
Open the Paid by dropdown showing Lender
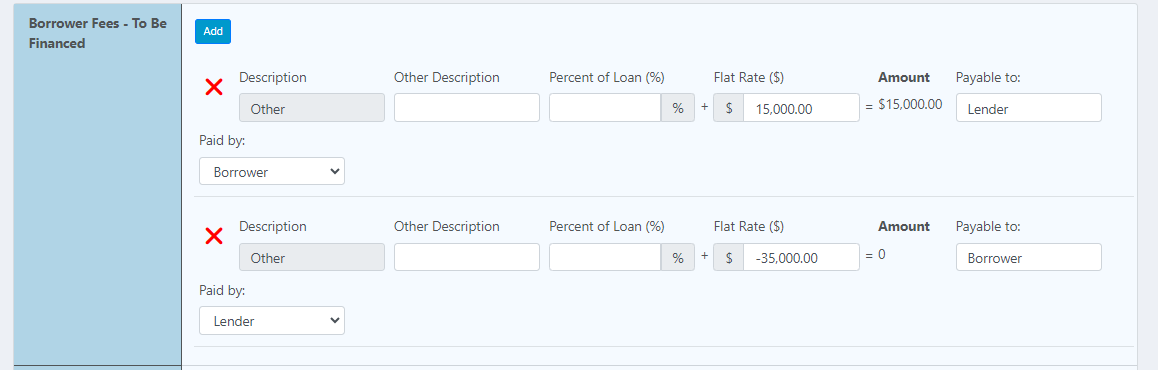point(272,321)
